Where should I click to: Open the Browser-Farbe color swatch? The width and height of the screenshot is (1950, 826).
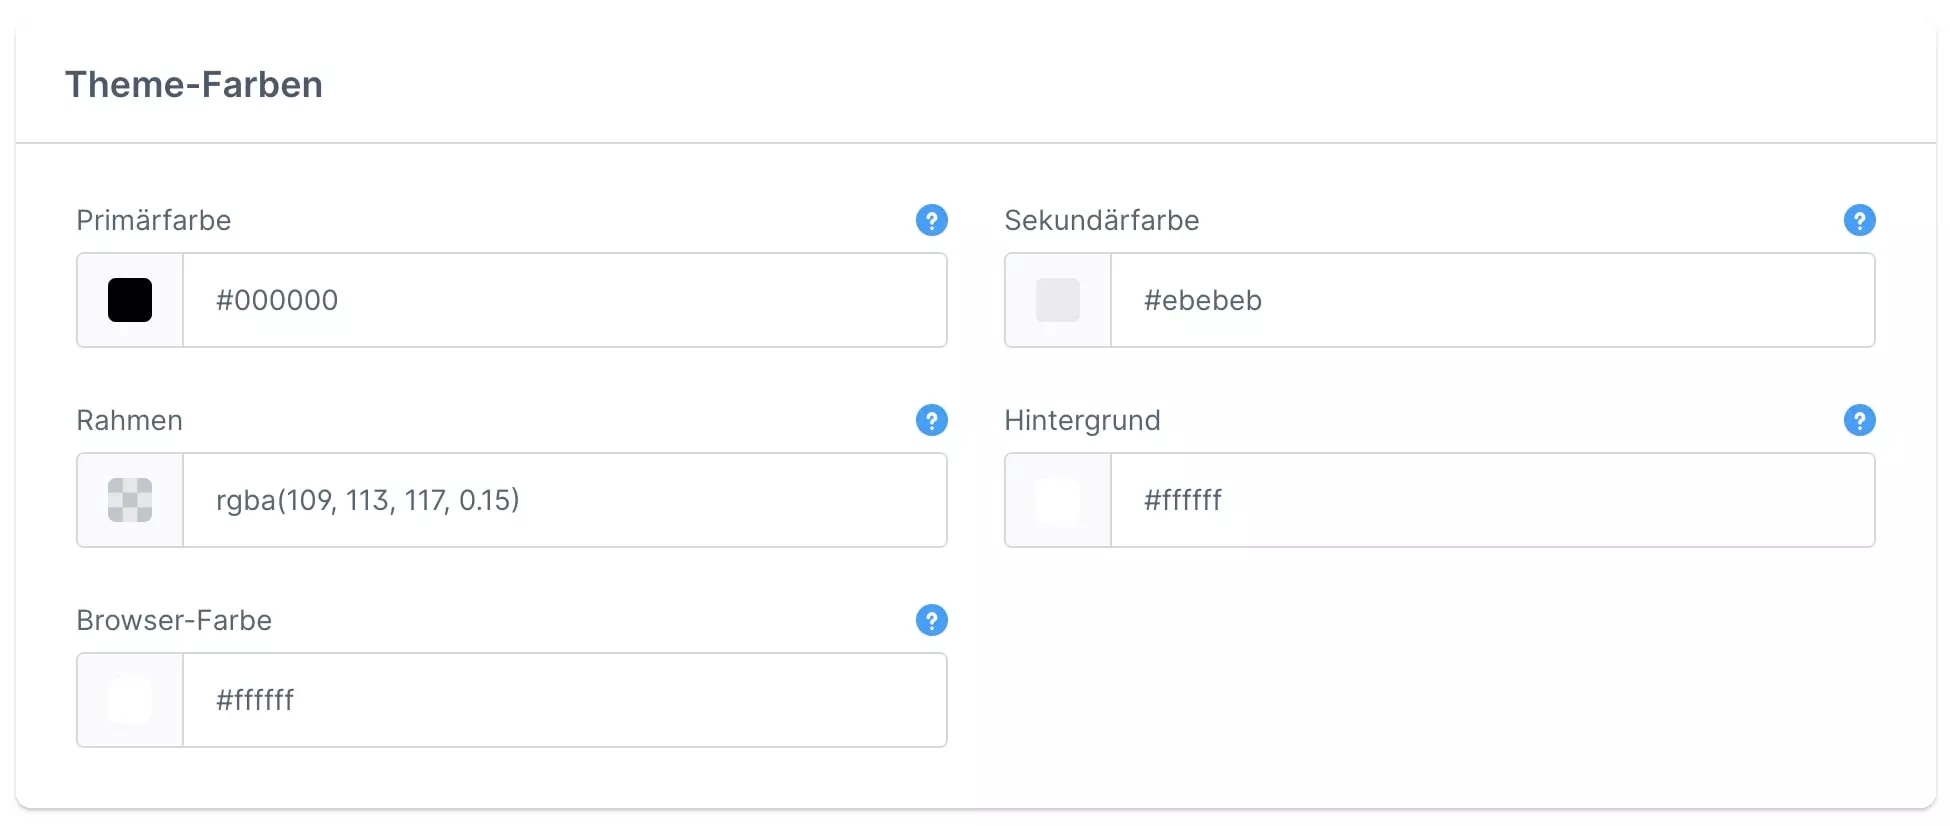[130, 700]
